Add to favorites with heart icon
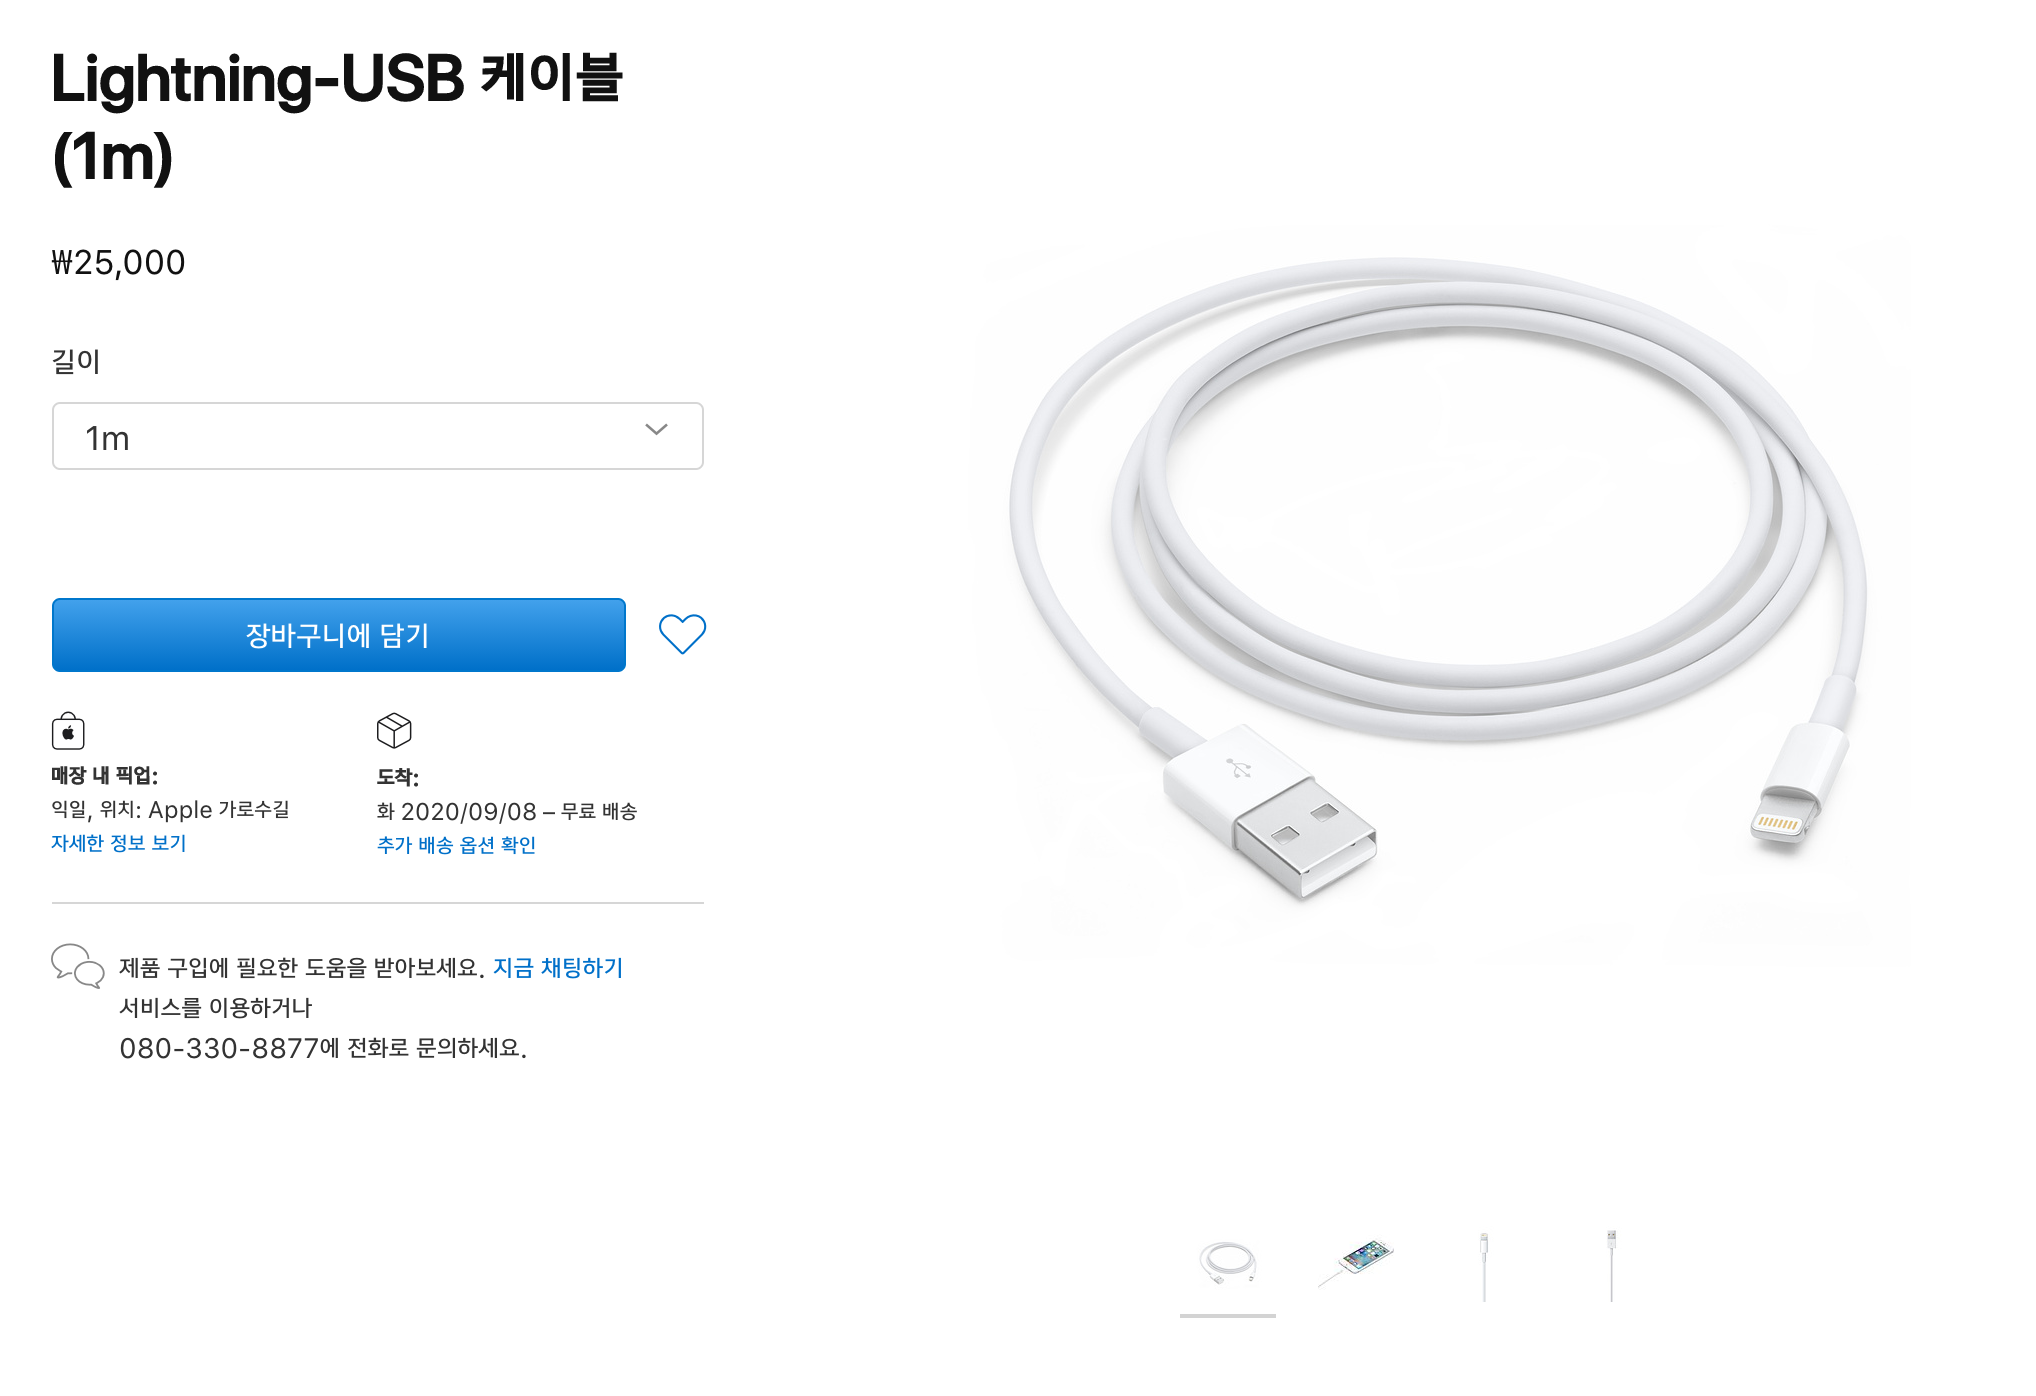Image resolution: width=2036 pixels, height=1396 pixels. coord(682,634)
